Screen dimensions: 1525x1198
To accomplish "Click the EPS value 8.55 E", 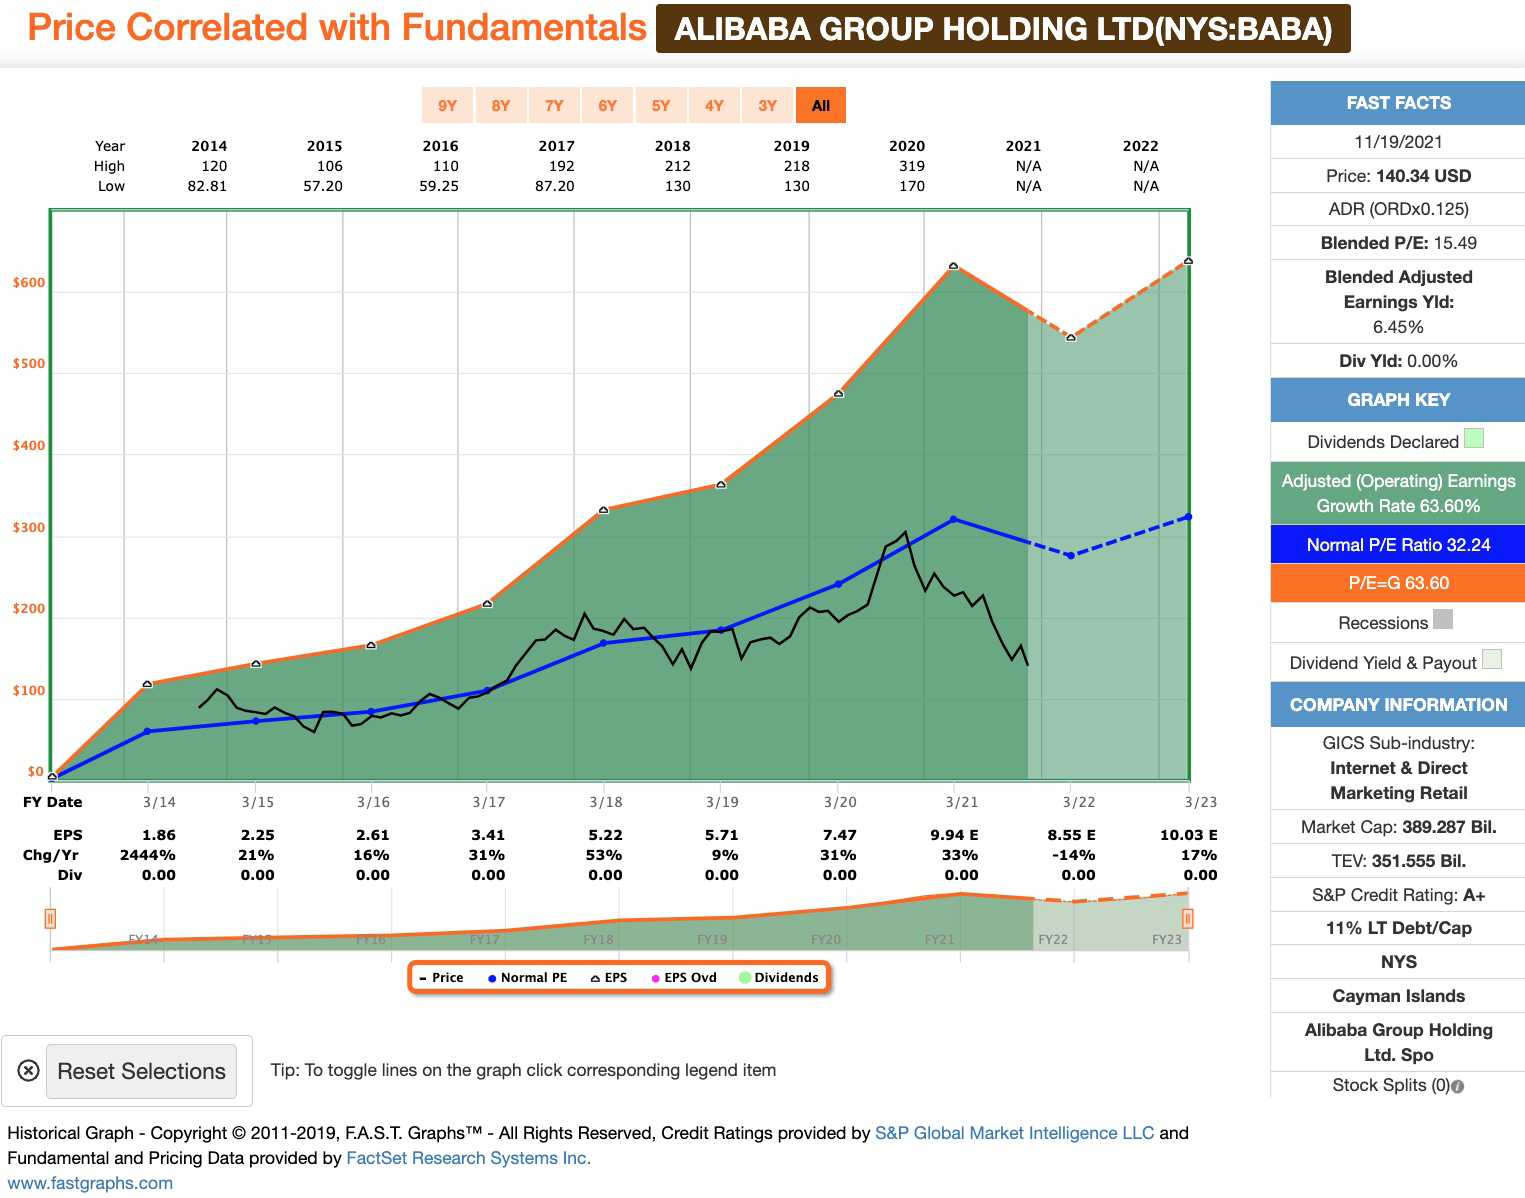I will click(1071, 835).
